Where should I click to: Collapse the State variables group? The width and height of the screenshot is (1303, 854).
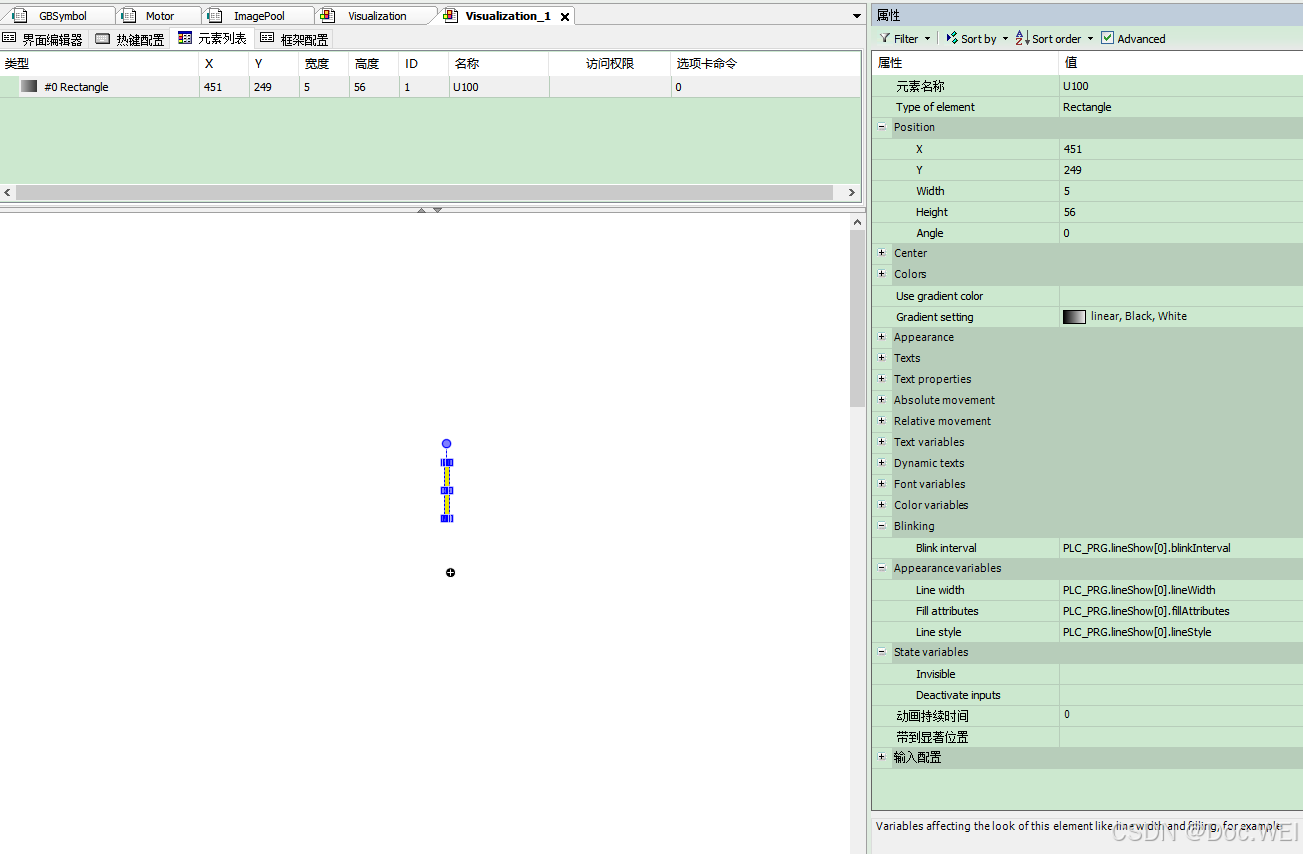tap(882, 652)
